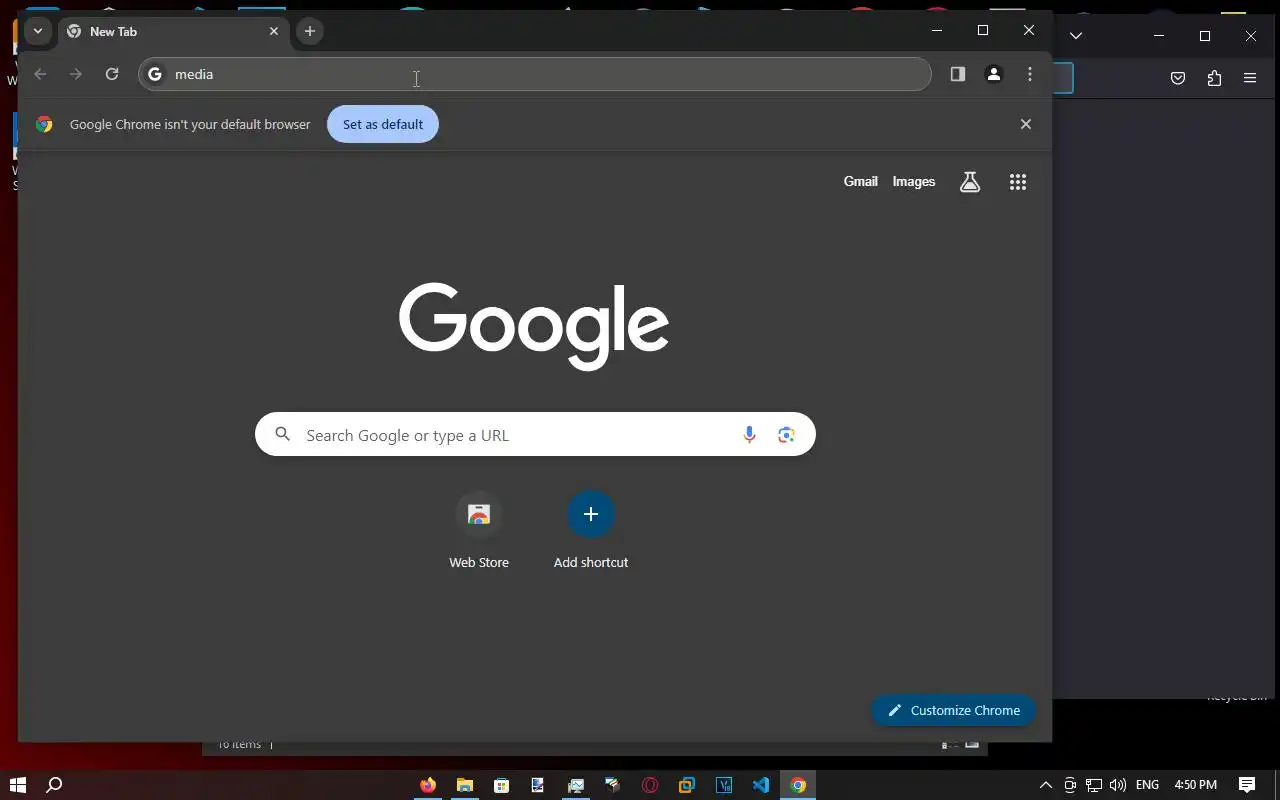Viewport: 1280px width, 800px height.
Task: Click the Chrome taskbar icon
Action: tap(798, 785)
